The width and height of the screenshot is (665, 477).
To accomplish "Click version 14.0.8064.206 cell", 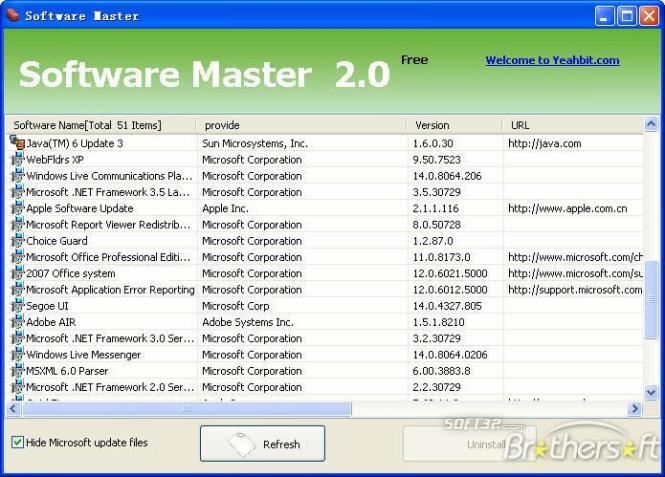I will pyautogui.click(x=447, y=176).
